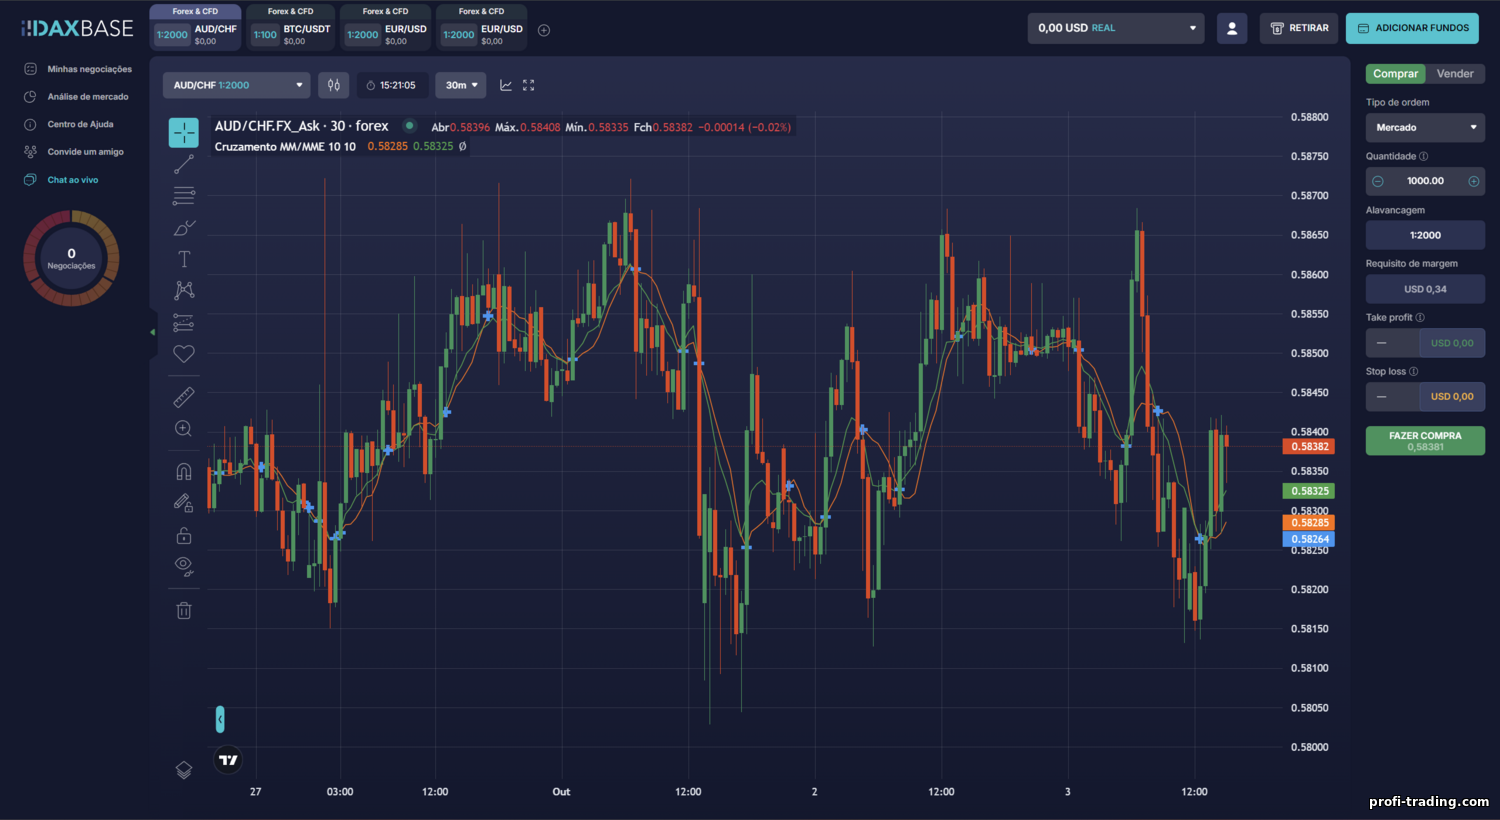
Task: Click the 15:21:05 clock display
Action: (392, 85)
